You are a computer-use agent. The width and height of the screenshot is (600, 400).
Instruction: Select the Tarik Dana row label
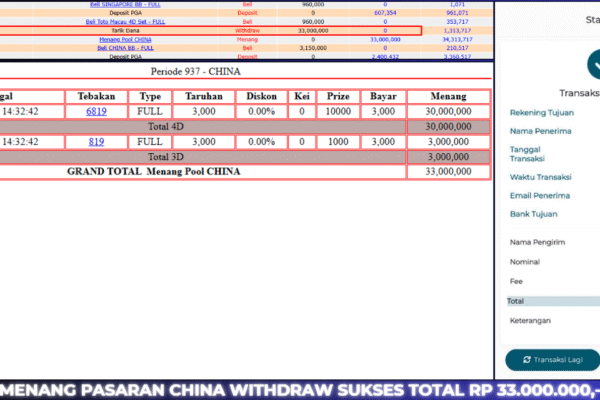tap(126, 31)
